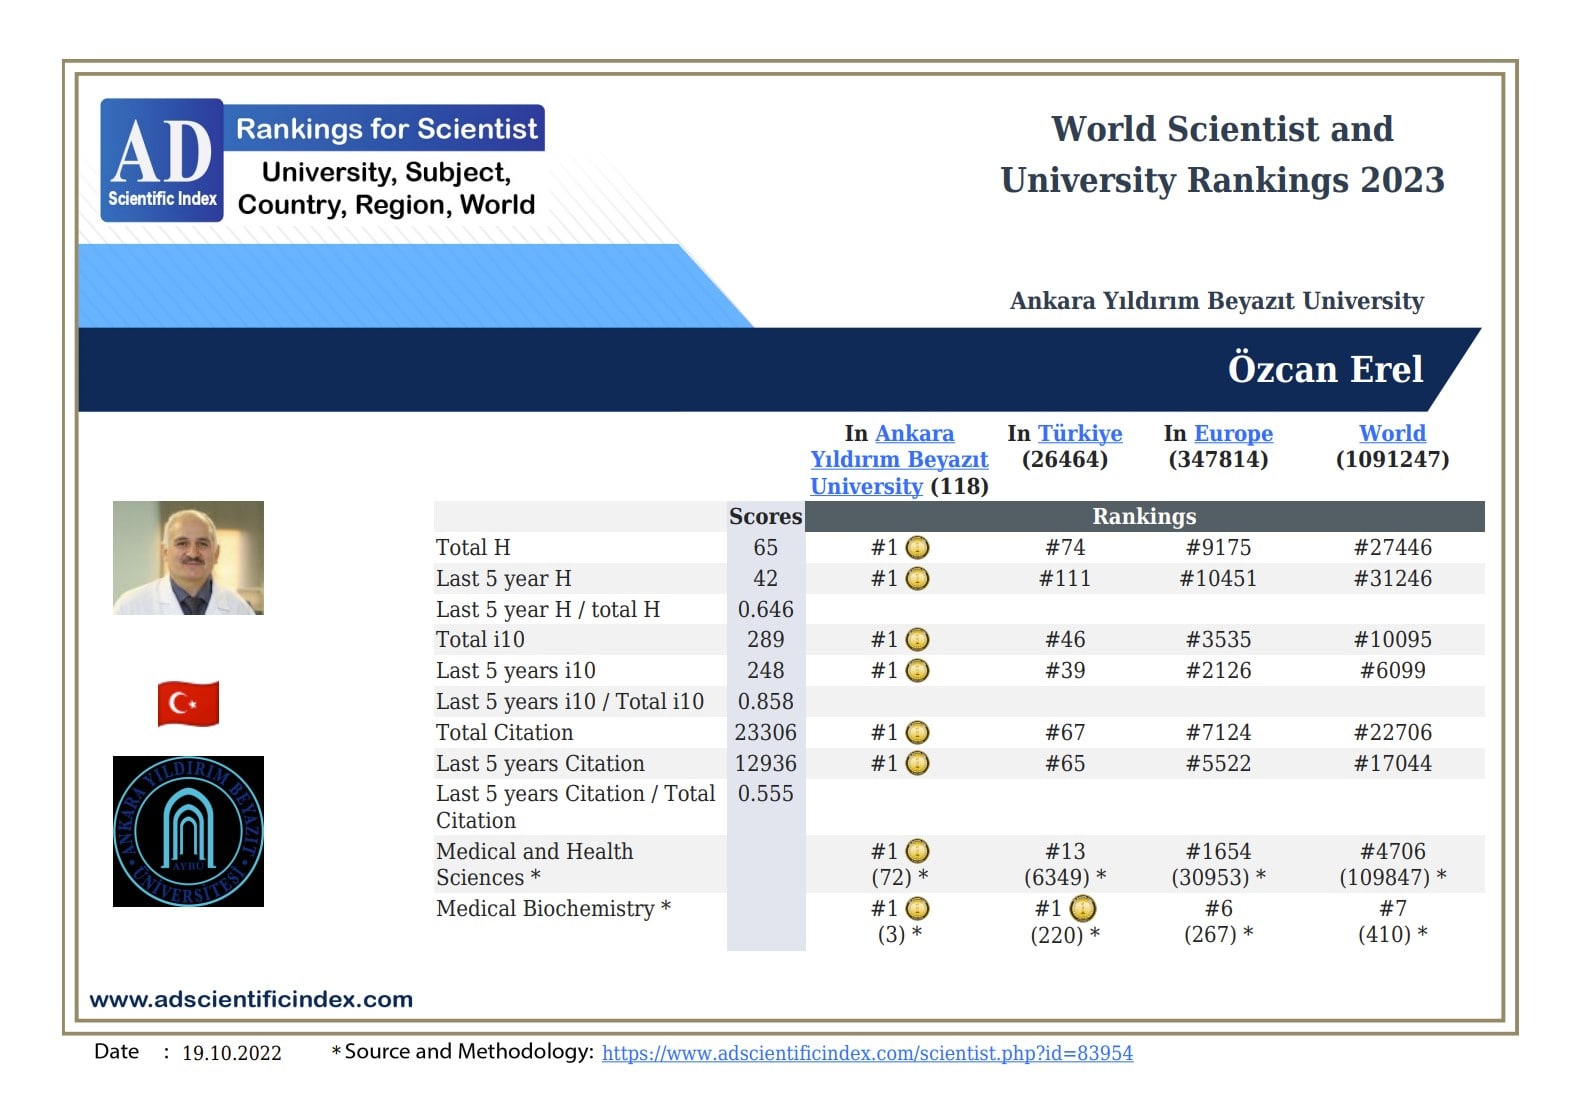Screen dimensions: 1572x1109
Task: Select the Total H score 65
Action: click(766, 548)
